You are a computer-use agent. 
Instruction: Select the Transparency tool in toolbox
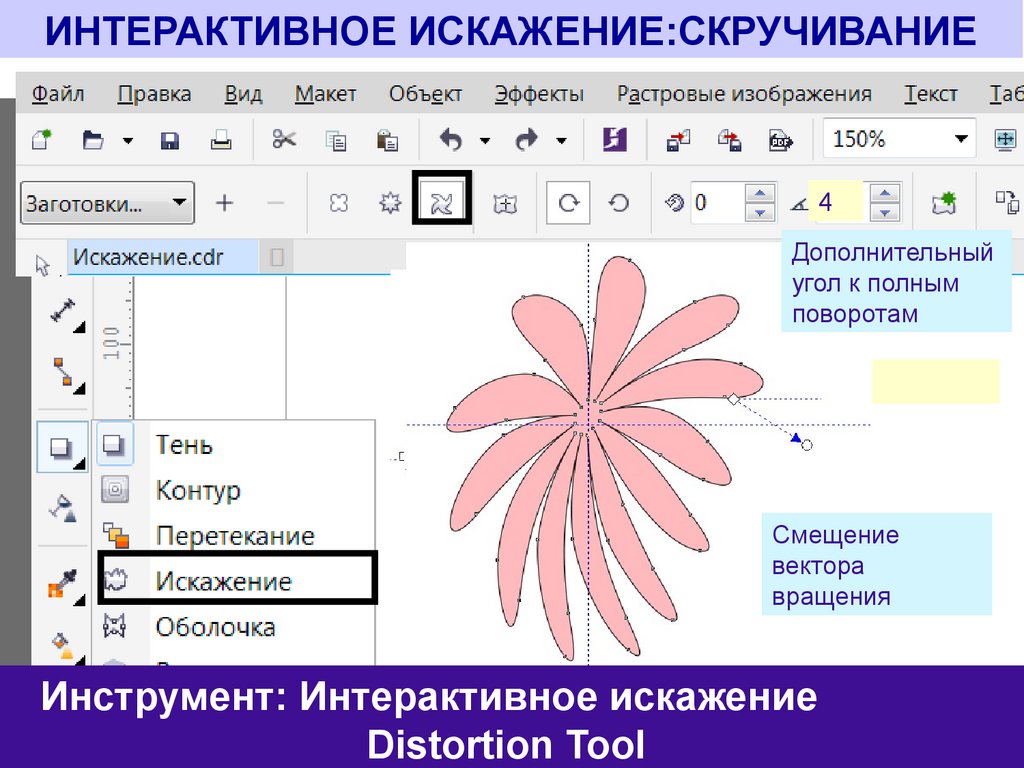pos(64,507)
